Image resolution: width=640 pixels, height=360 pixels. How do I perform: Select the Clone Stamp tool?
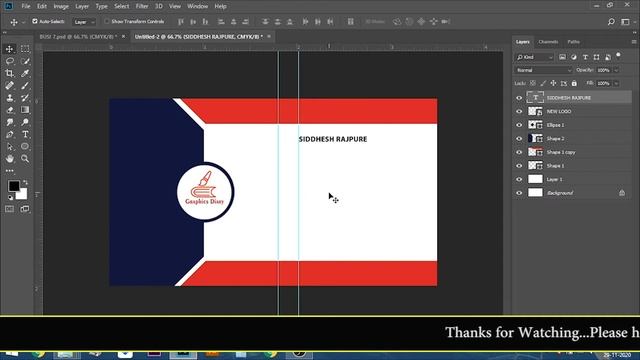coord(9,98)
